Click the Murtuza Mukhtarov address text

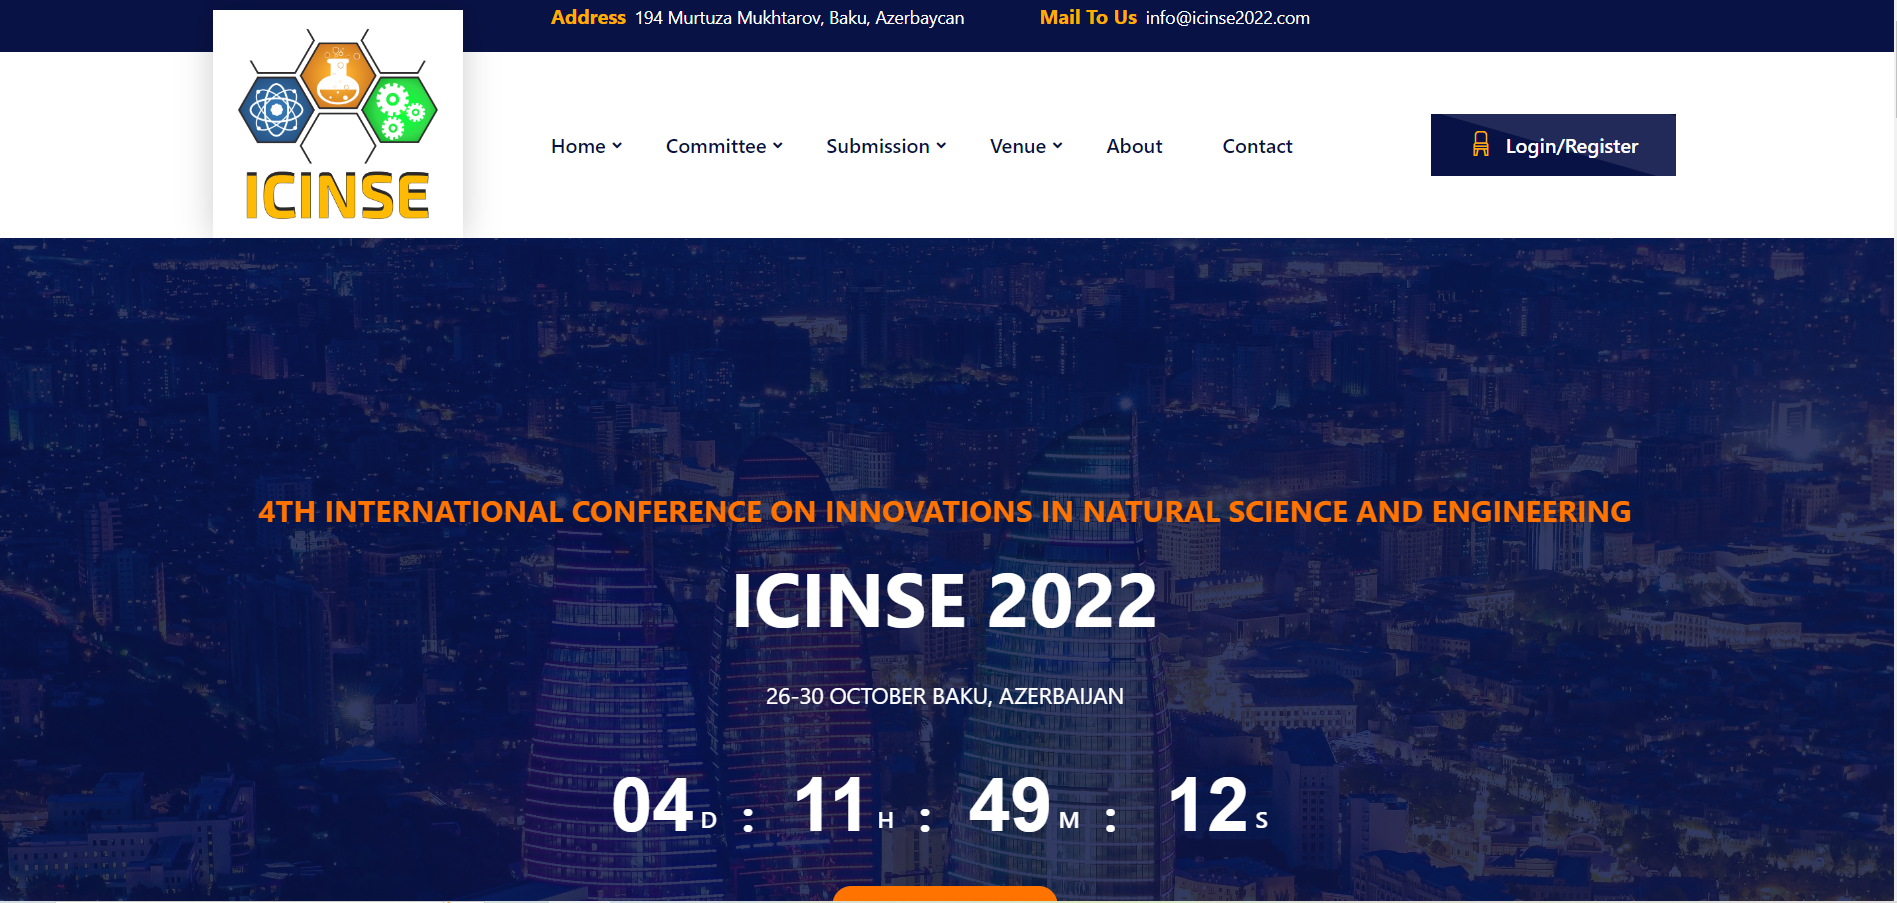[799, 18]
